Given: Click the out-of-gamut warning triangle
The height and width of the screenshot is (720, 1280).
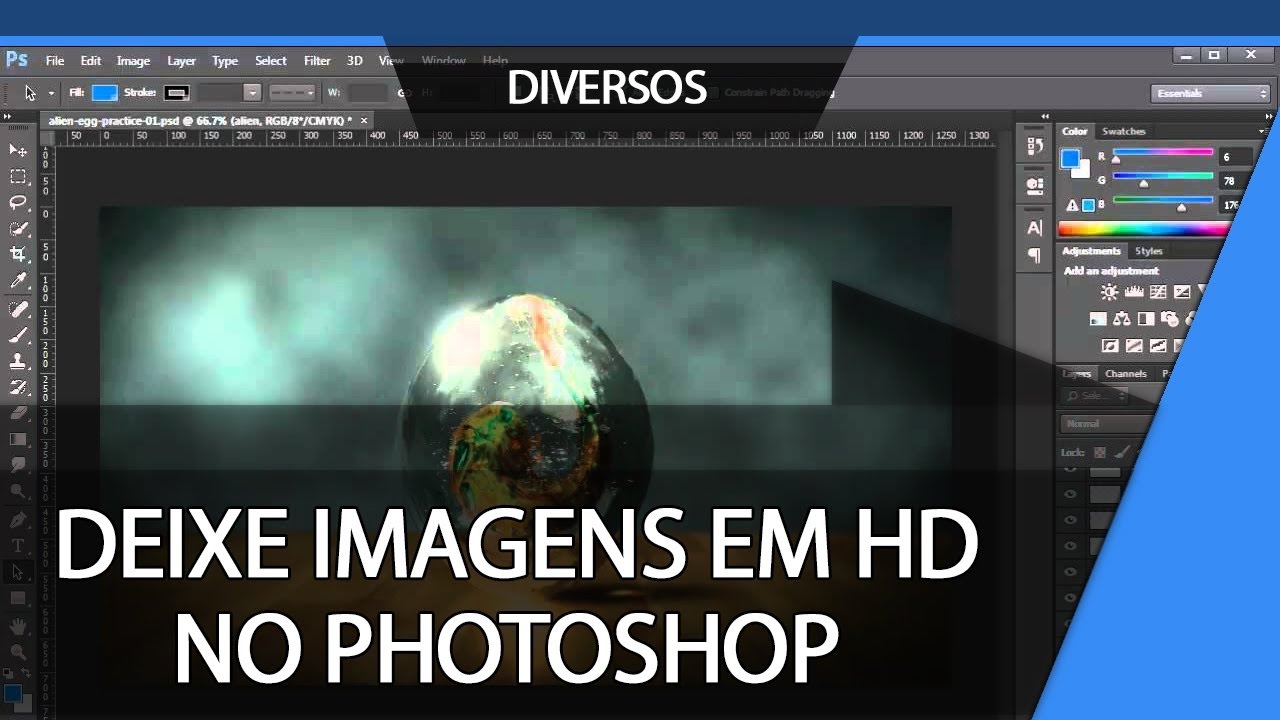Looking at the screenshot, I should [1072, 205].
